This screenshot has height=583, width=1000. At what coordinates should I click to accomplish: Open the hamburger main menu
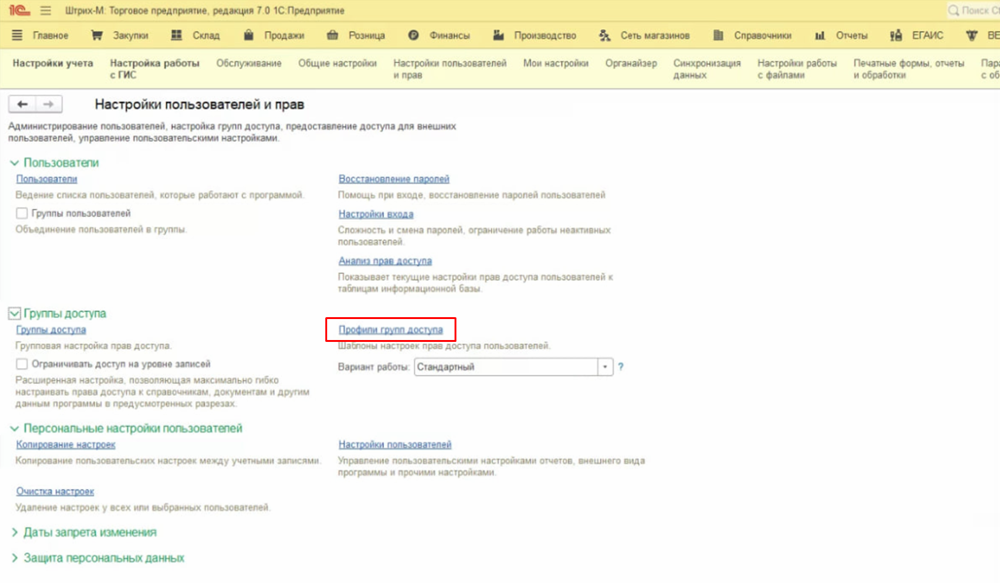pyautogui.click(x=45, y=11)
